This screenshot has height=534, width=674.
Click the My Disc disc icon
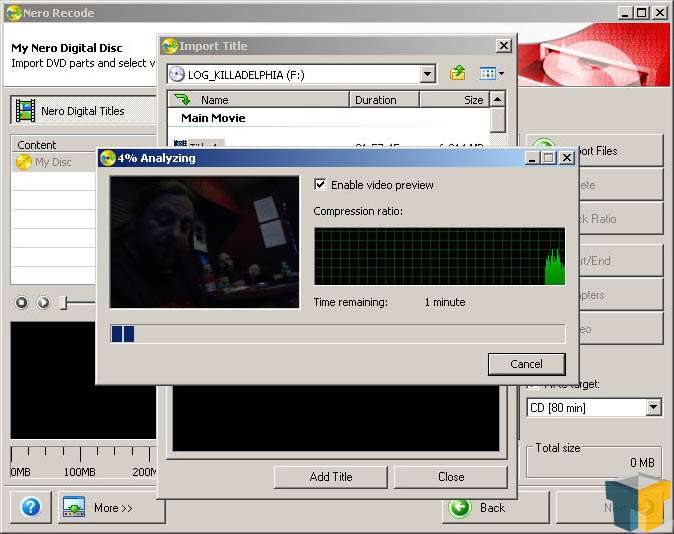tap(24, 162)
